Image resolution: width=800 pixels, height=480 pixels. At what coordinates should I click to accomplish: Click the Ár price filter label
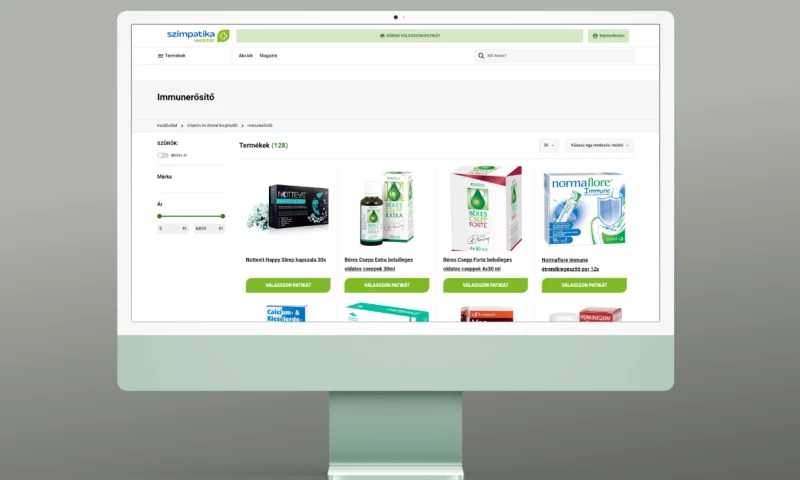click(x=160, y=204)
